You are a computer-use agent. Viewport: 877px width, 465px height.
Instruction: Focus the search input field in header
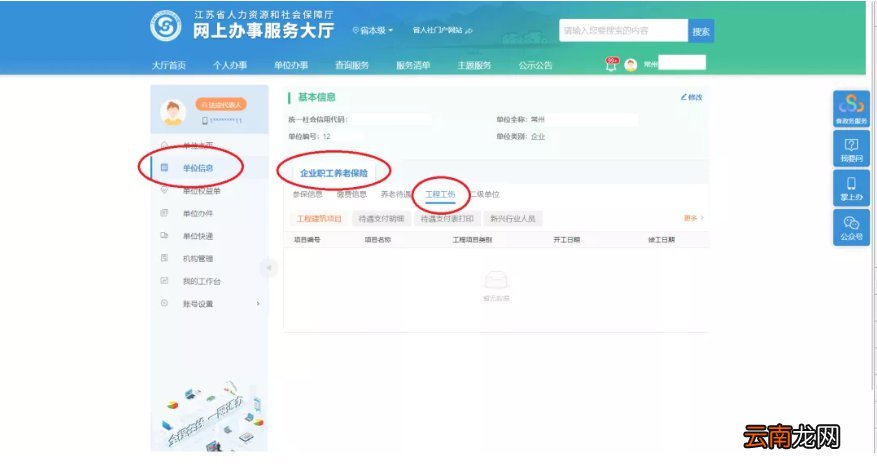(x=623, y=31)
